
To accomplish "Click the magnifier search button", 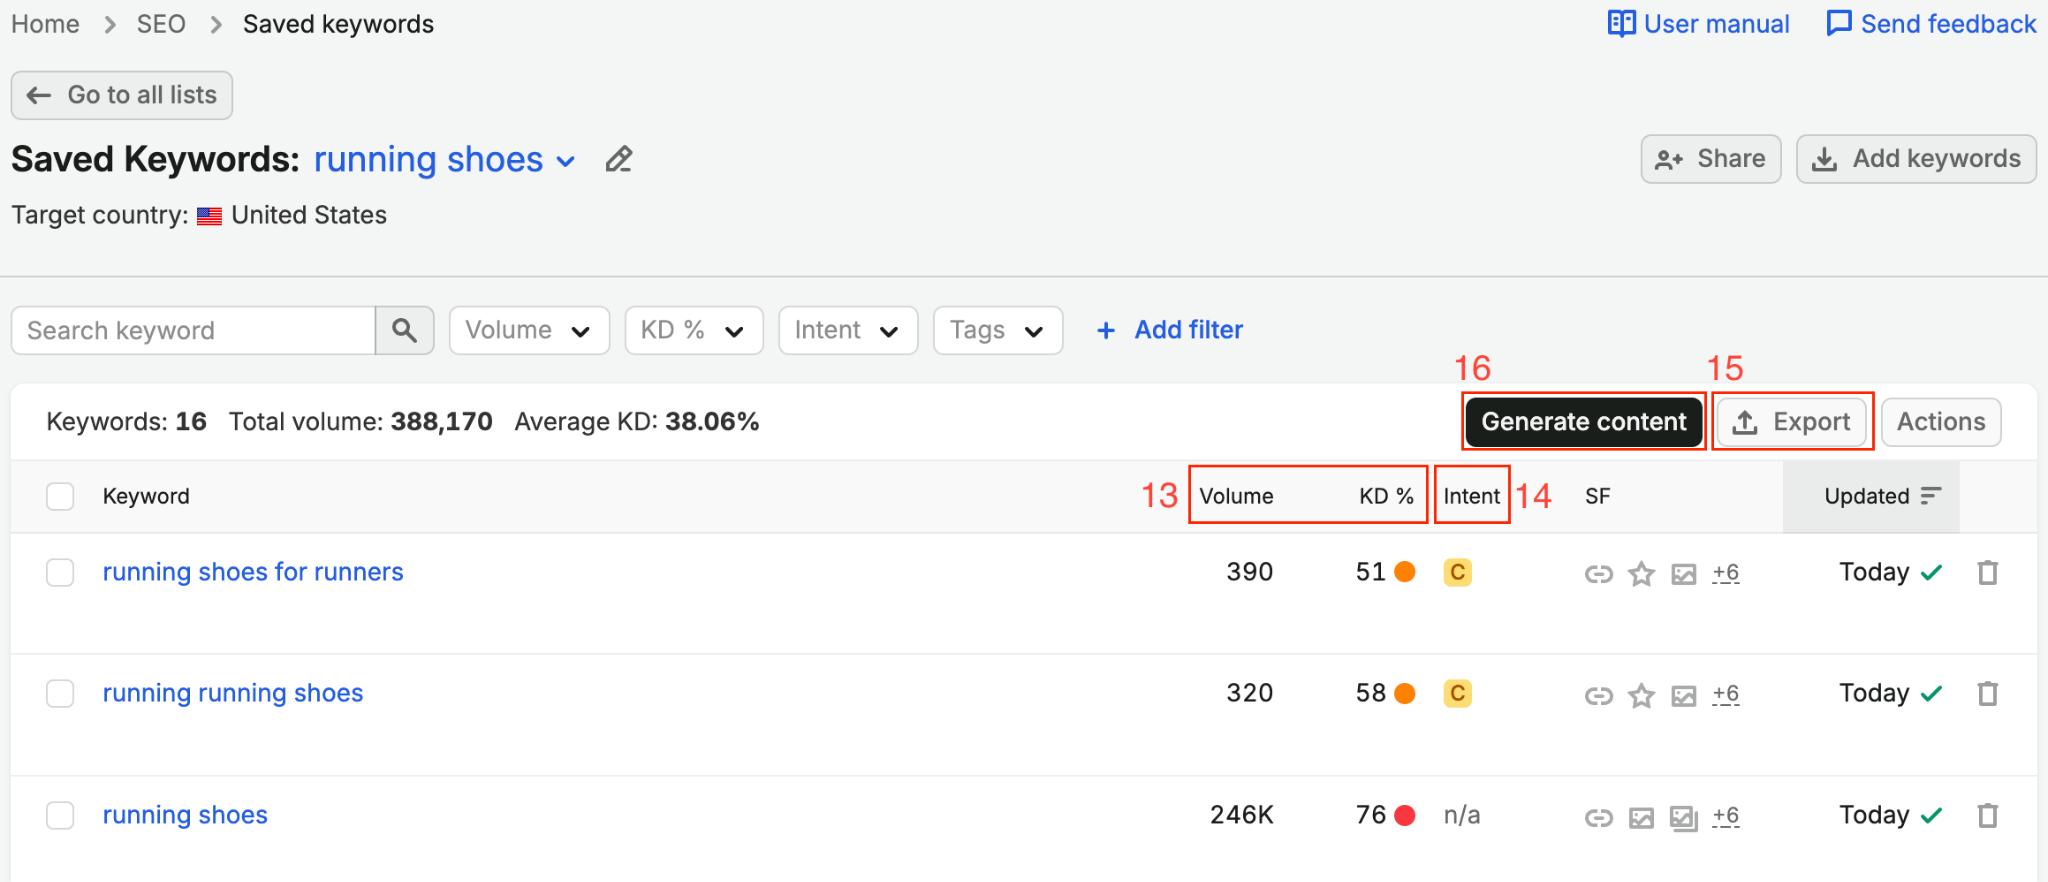I will pos(404,330).
